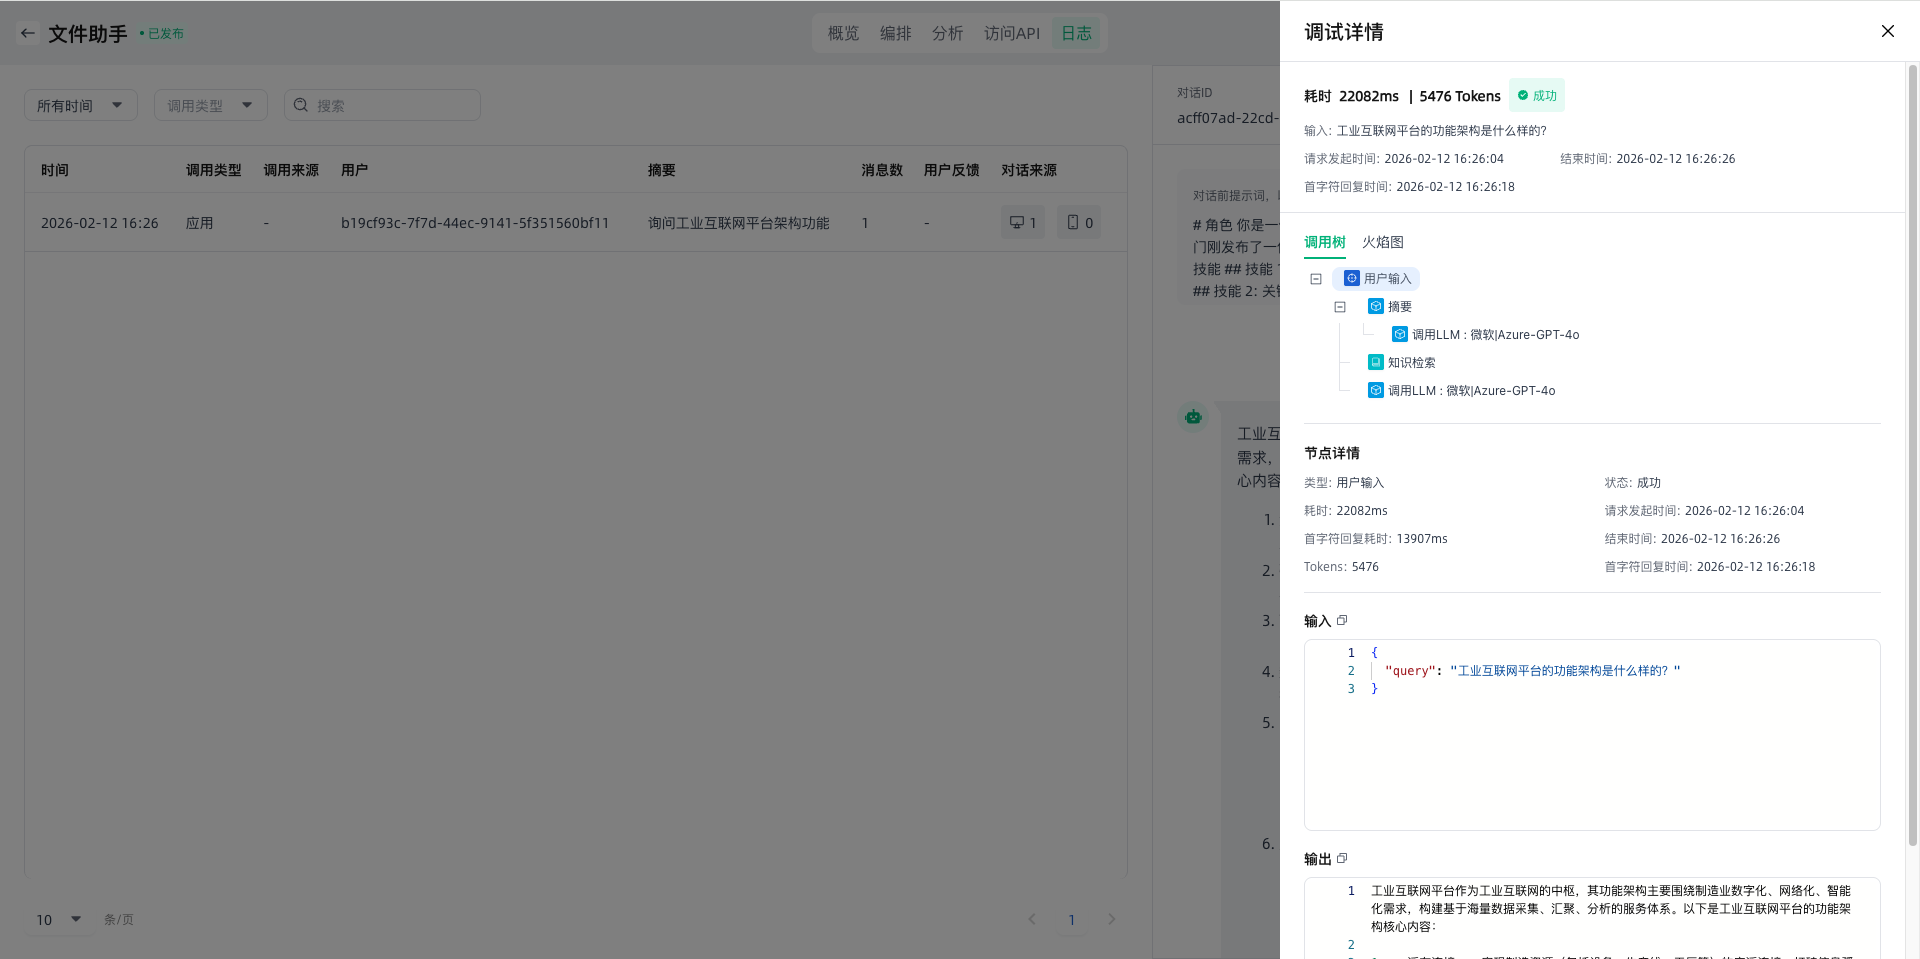Open the 编排 tab
This screenshot has width=1920, height=959.
click(x=895, y=33)
